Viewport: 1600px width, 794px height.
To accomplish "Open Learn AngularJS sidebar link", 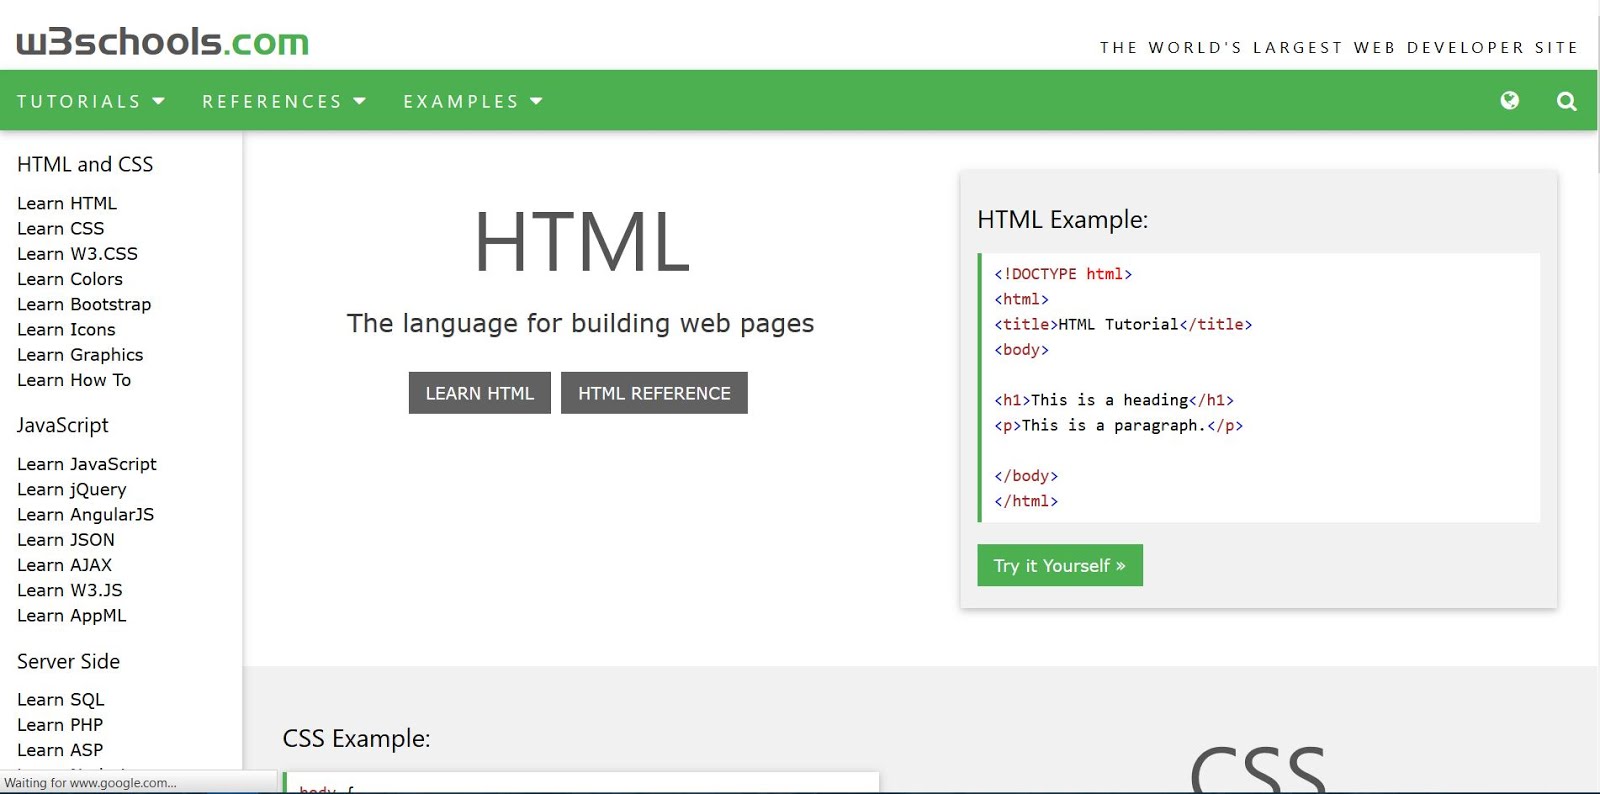I will pos(85,514).
